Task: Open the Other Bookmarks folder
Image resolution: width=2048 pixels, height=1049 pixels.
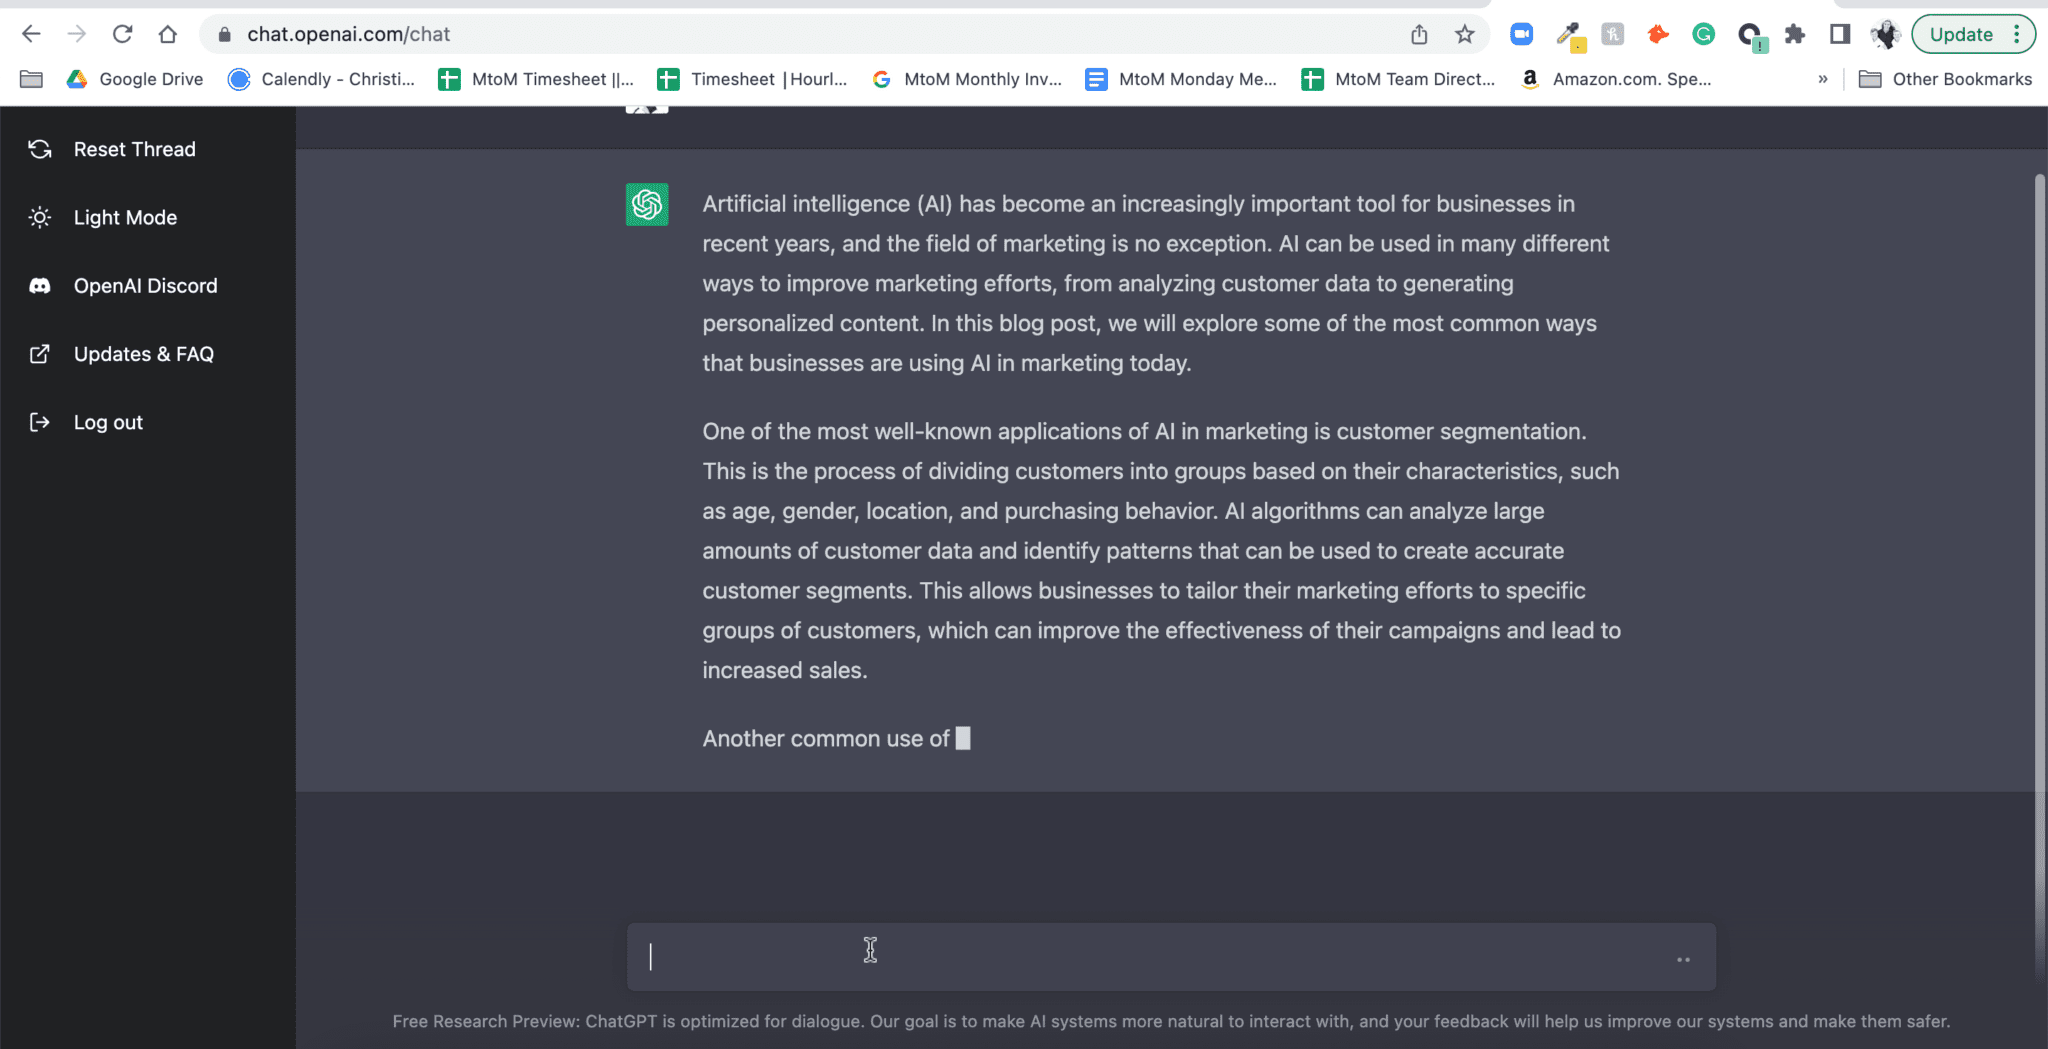Action: [x=1945, y=79]
